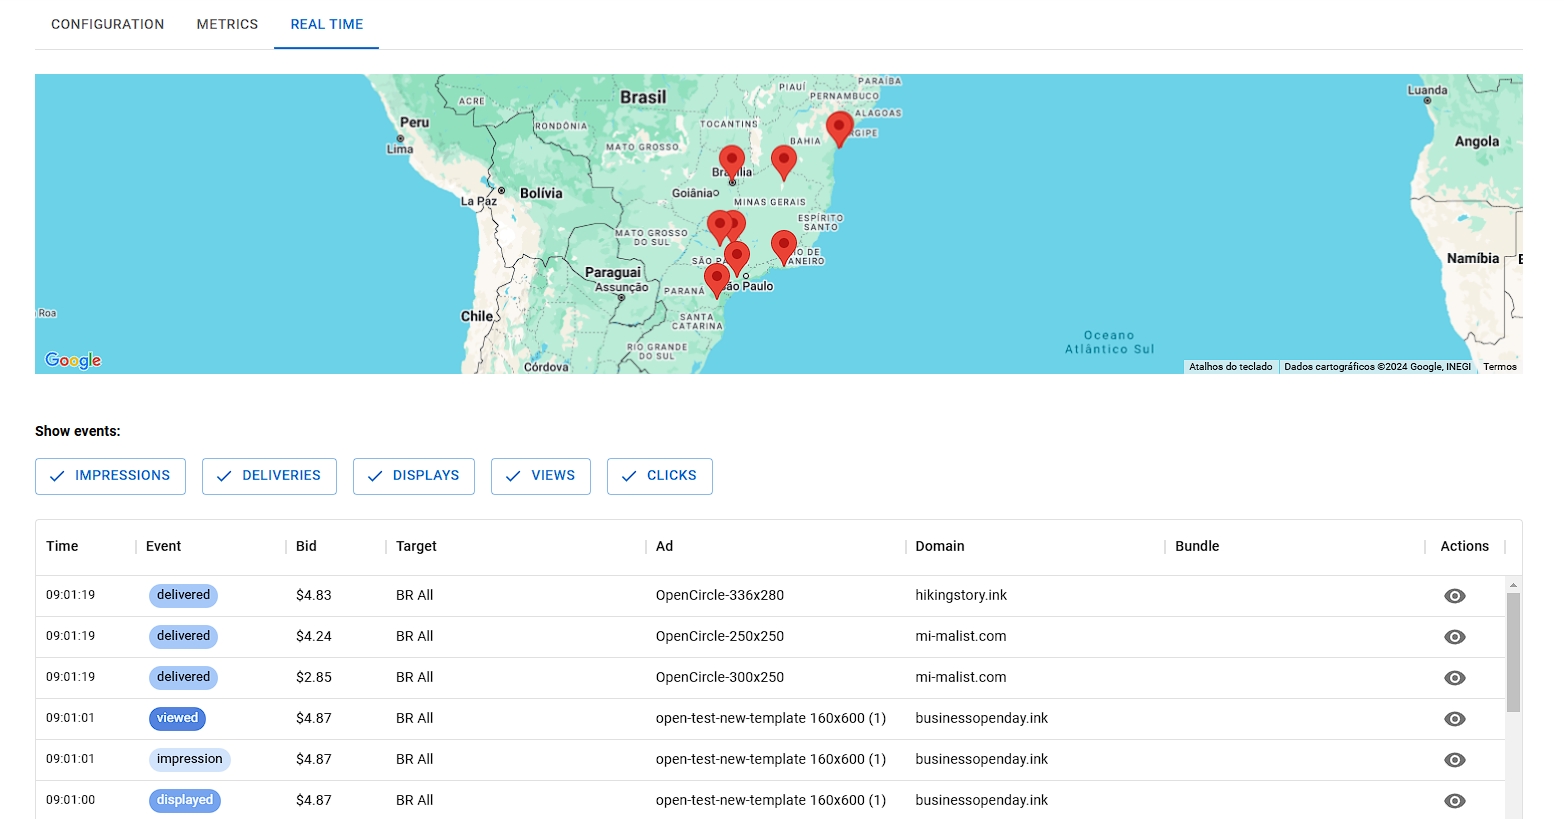Click the events table vertical scrollbar
The image size is (1564, 819).
coord(1513,652)
